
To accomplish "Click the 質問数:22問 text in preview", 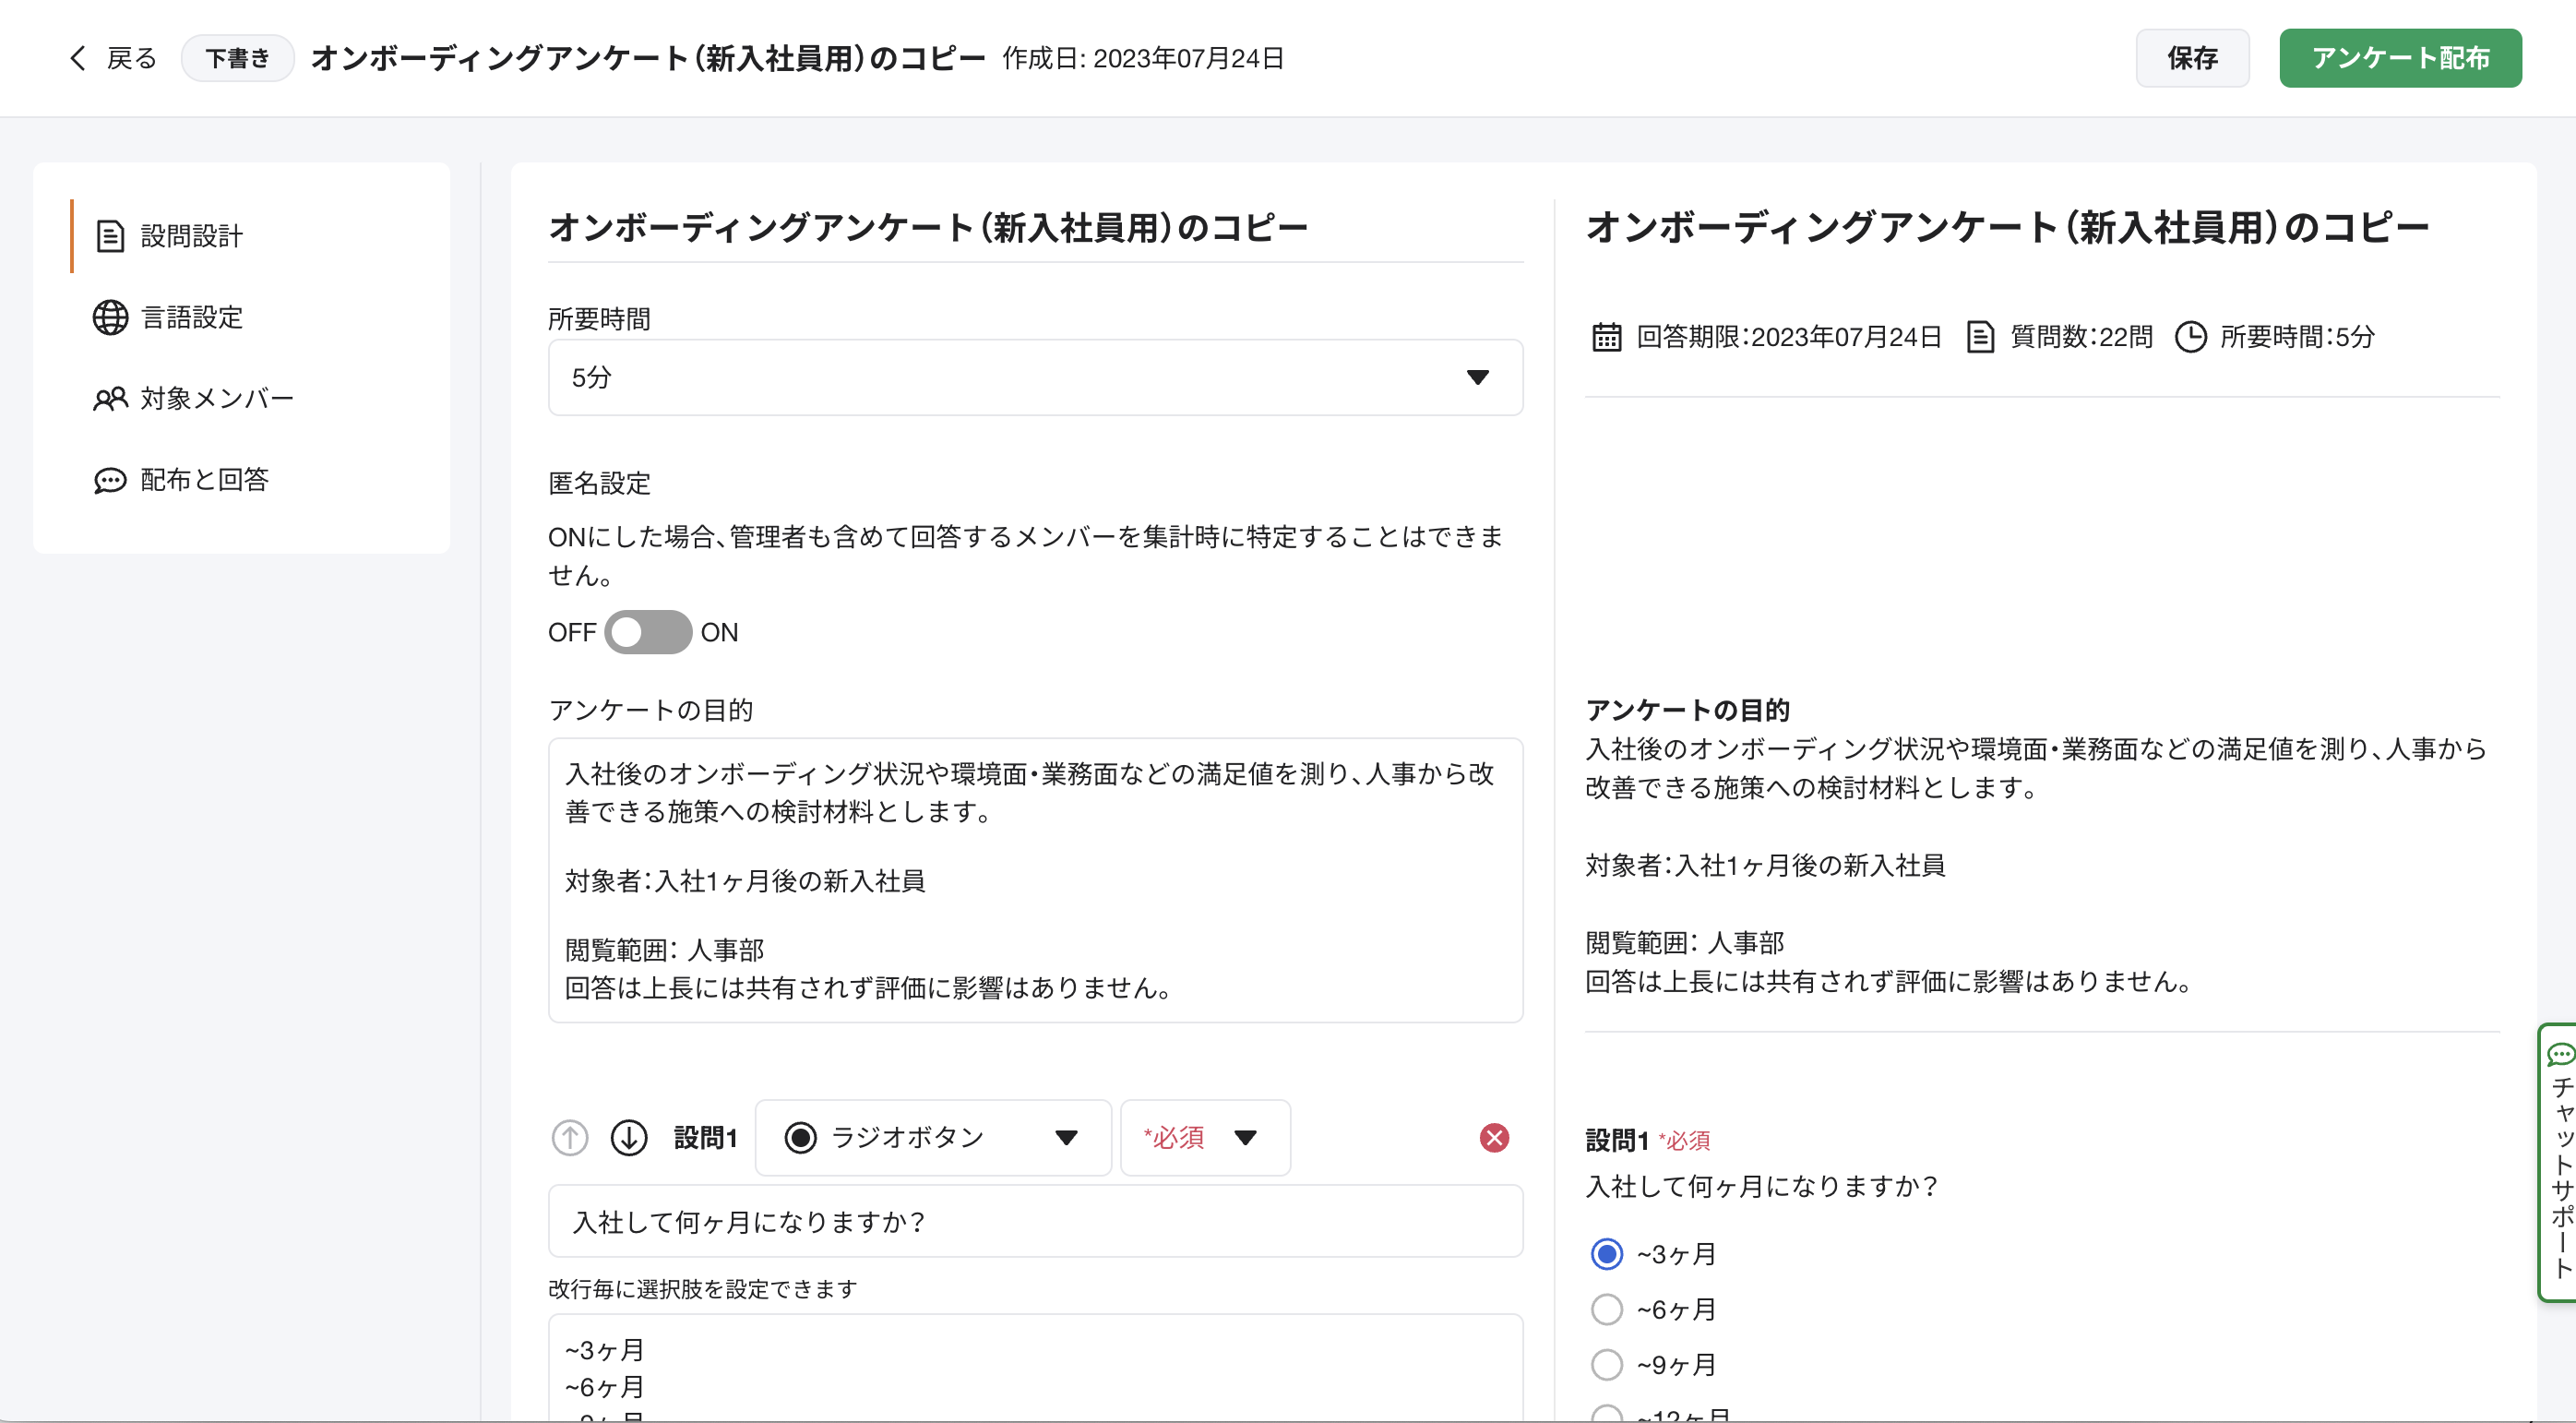I will (2081, 337).
